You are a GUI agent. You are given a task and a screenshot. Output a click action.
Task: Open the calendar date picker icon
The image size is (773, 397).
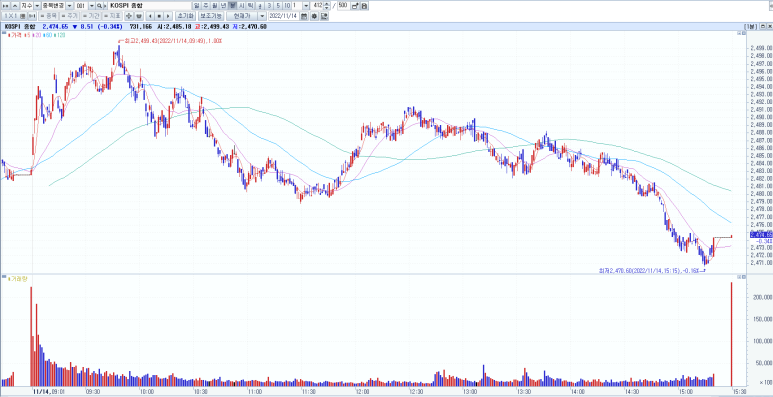pos(304,16)
